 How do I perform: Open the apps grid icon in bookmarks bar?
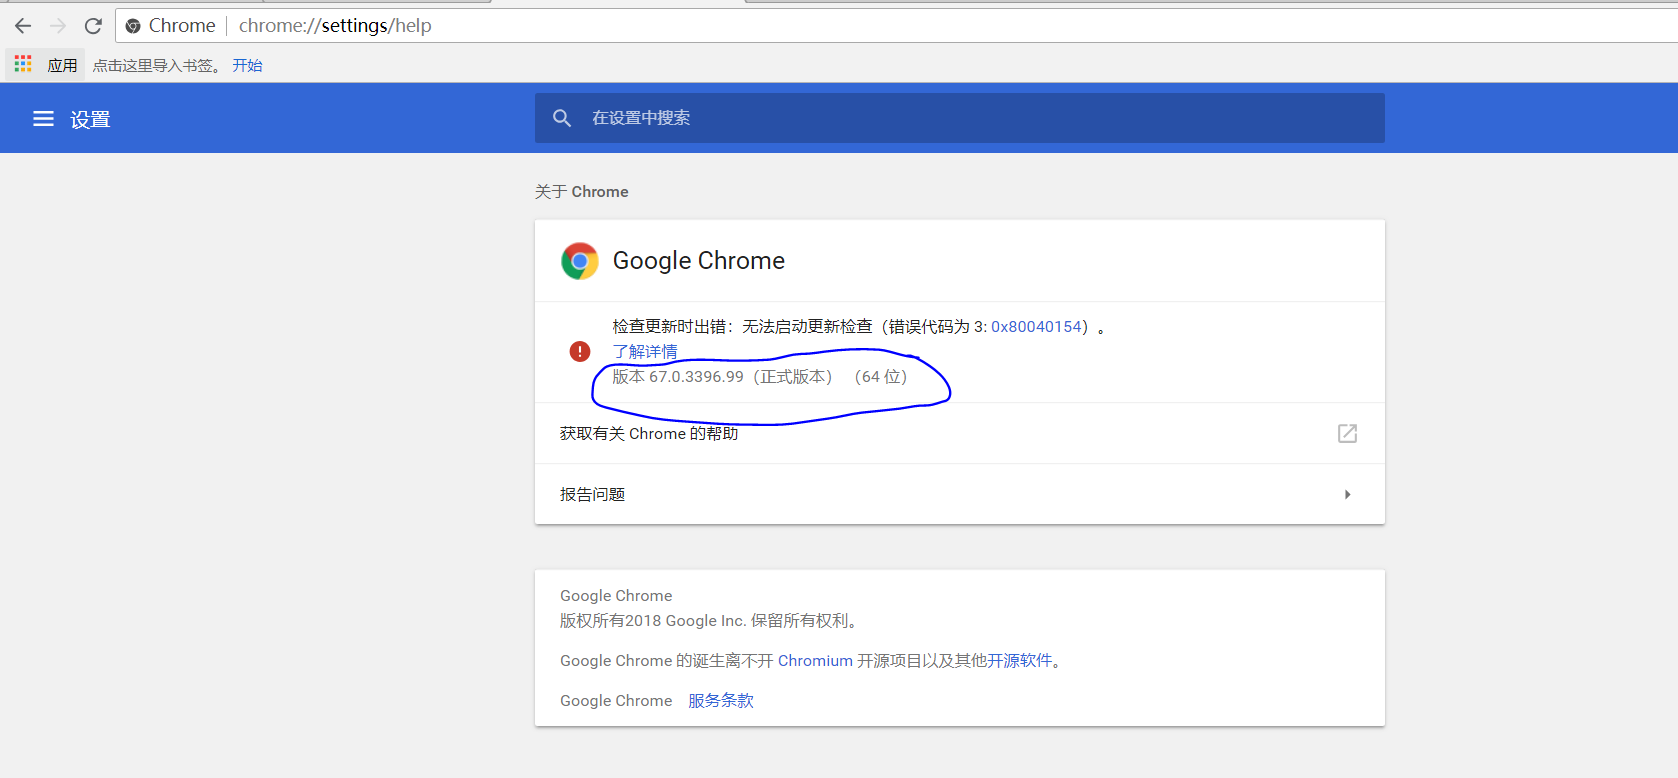click(23, 64)
